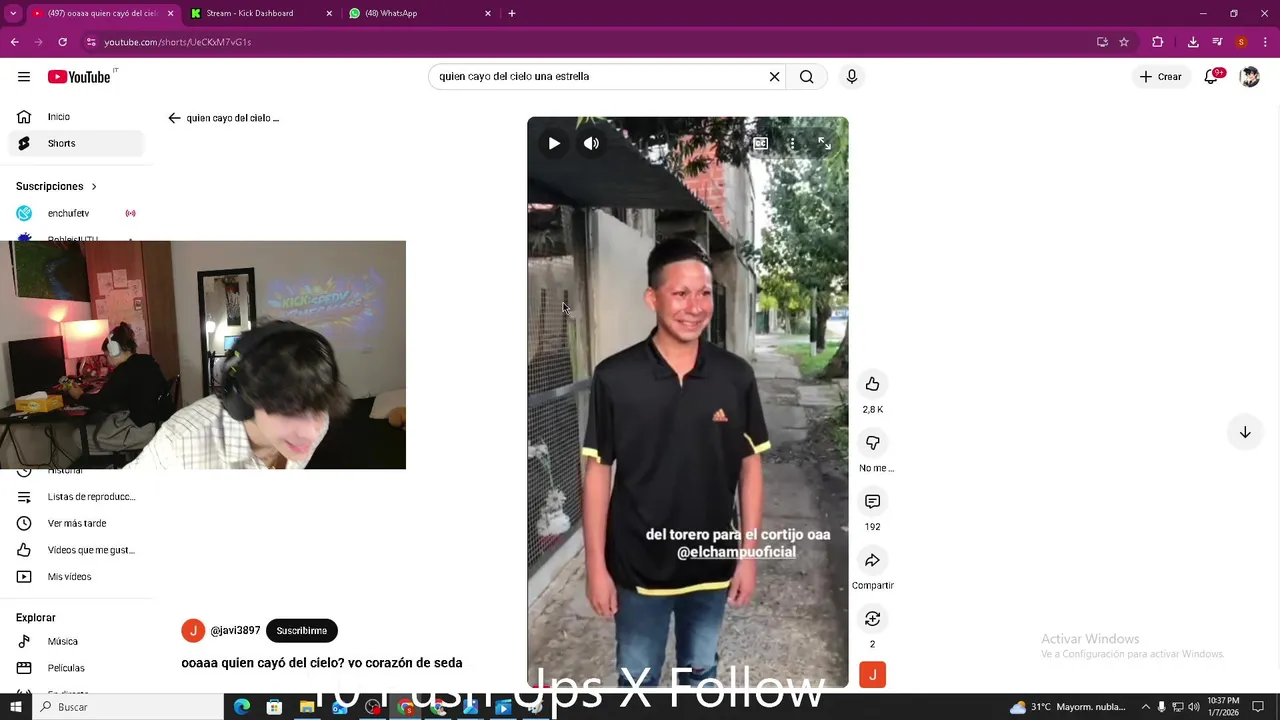The height and width of the screenshot is (720, 1280).
Task: Open the Windows Start menu
Action: (x=15, y=707)
